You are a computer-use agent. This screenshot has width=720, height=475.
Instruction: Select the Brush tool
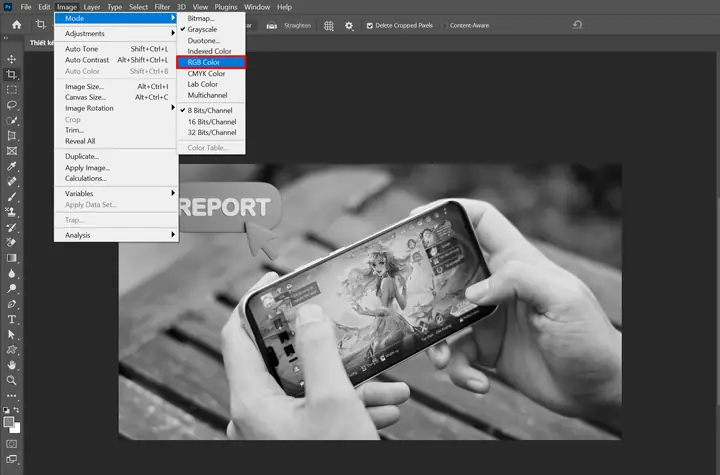click(x=11, y=197)
